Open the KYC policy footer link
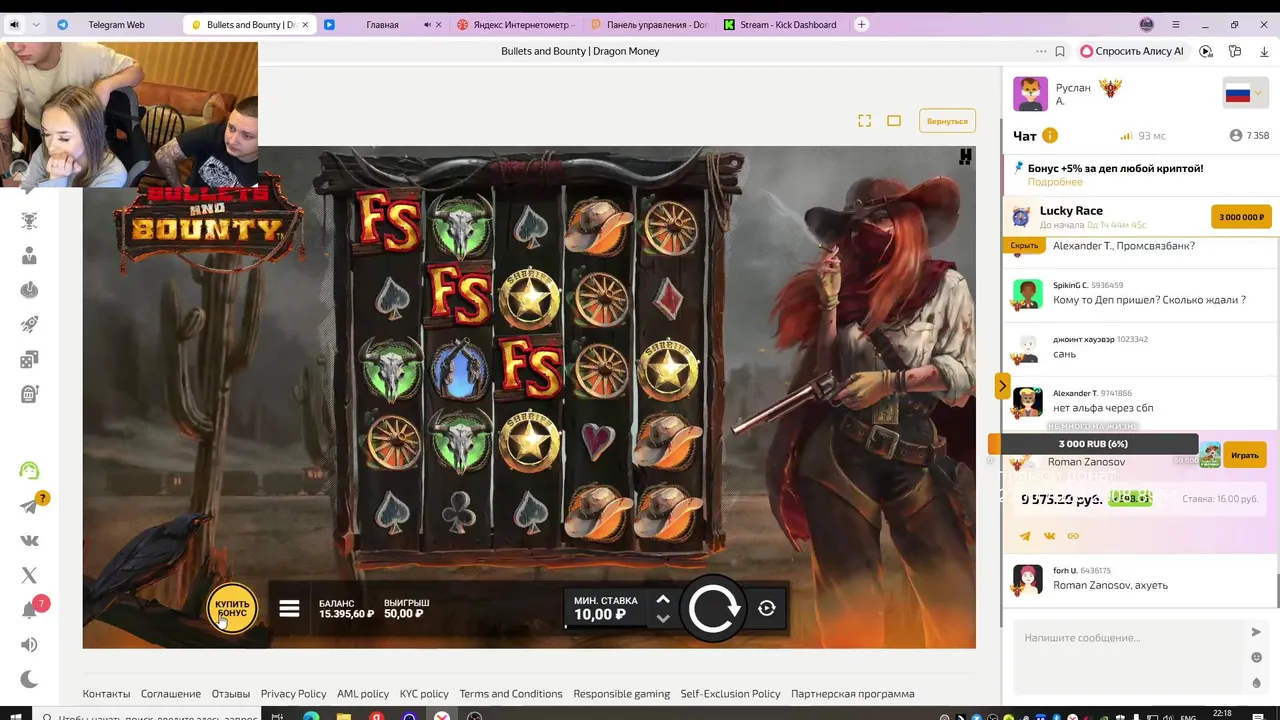Viewport: 1280px width, 720px height. coord(424,694)
